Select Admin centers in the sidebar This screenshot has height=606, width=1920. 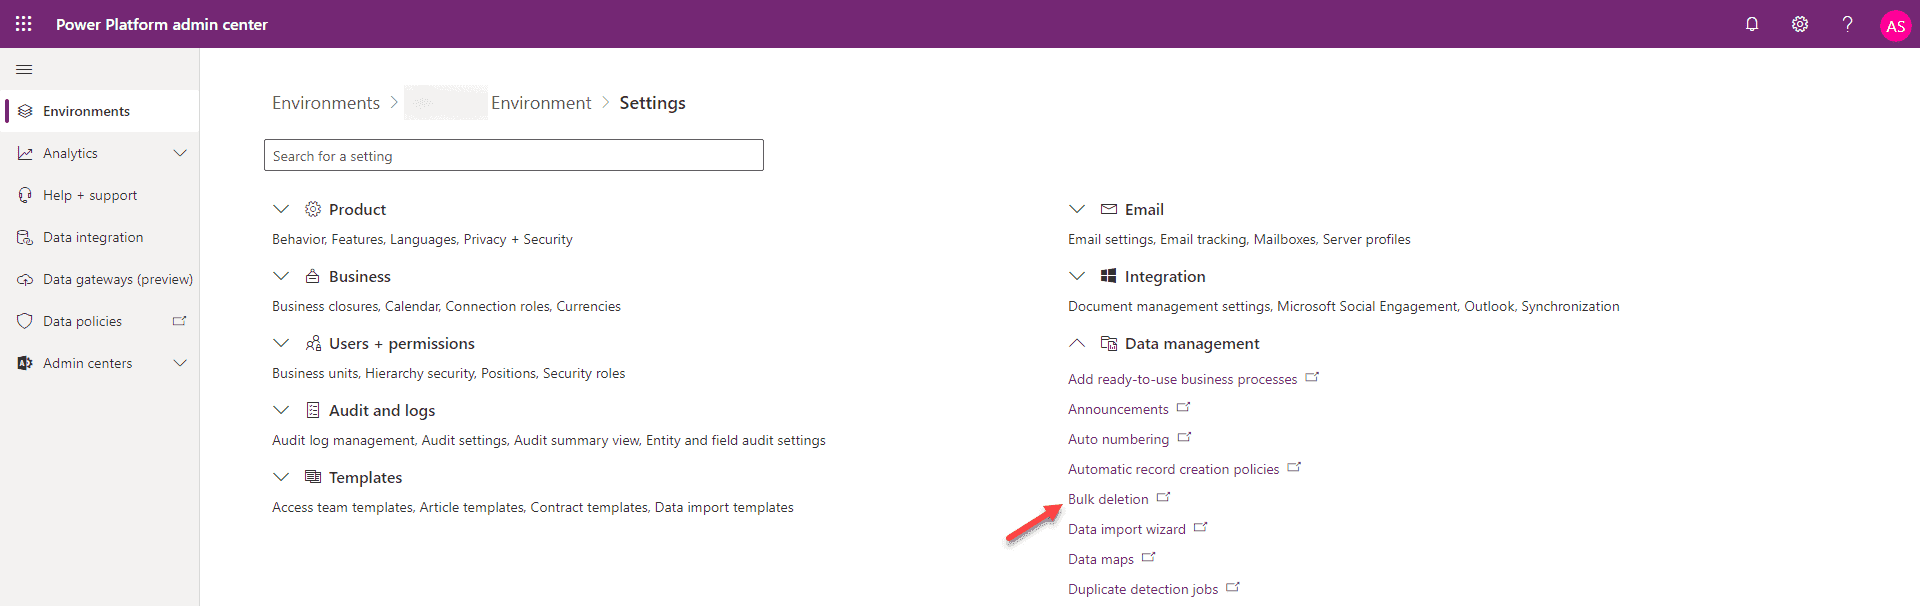pyautogui.click(x=100, y=363)
